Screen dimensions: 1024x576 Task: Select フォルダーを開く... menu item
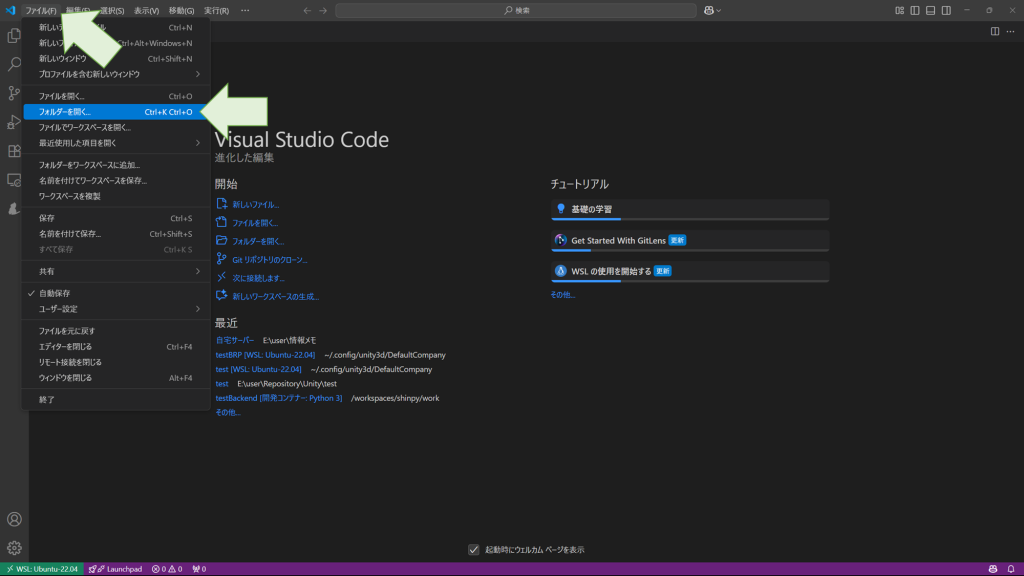tap(116, 112)
